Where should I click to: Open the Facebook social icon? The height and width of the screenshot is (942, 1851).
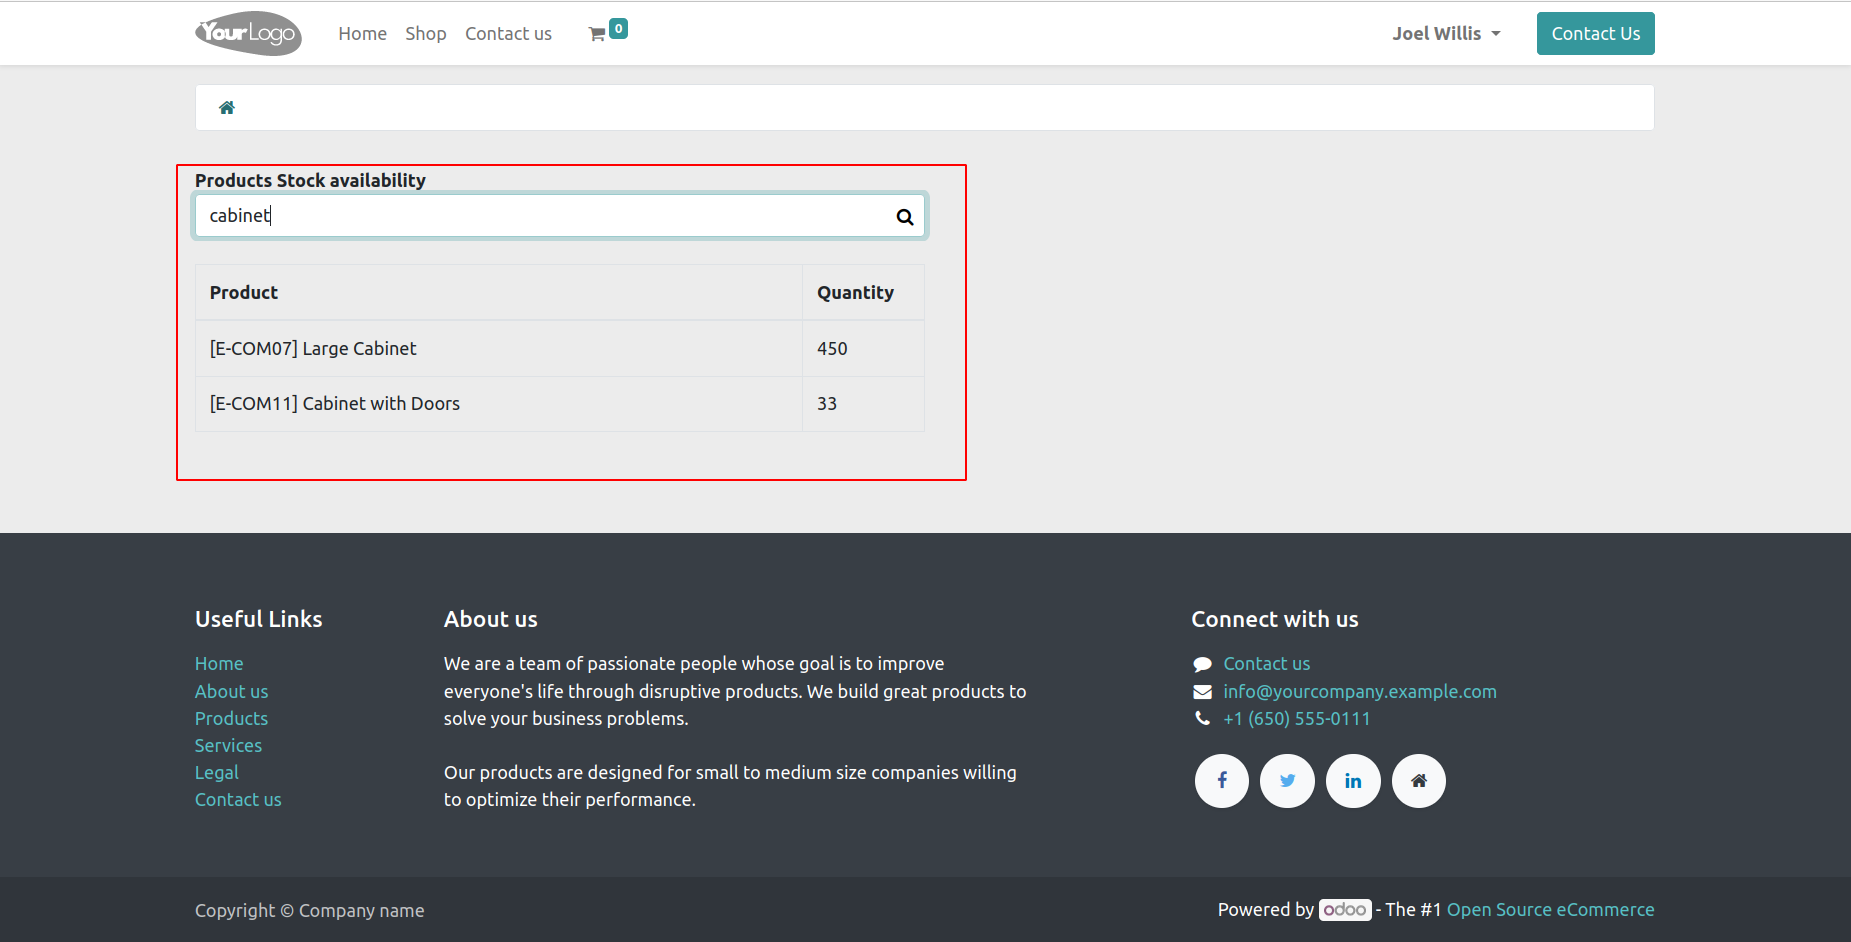1221,781
